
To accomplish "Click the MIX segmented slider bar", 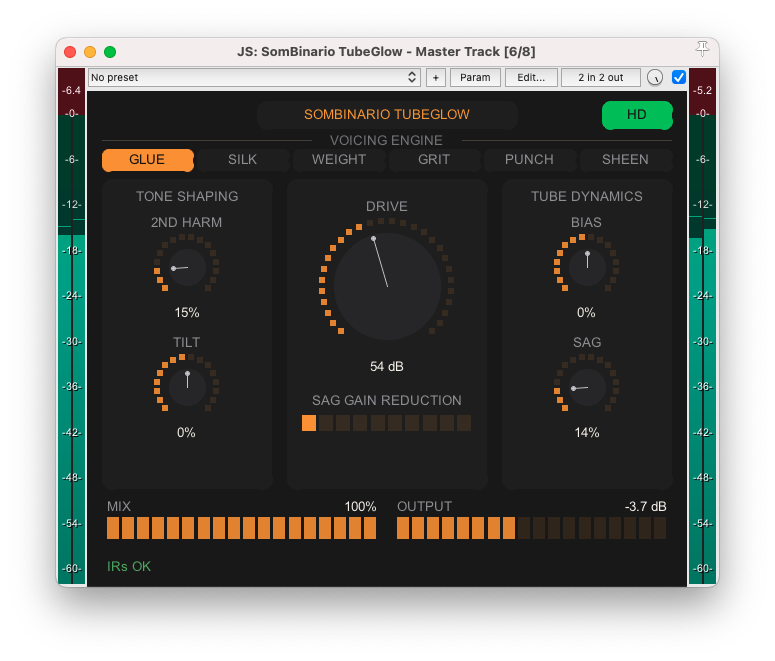I will click(x=241, y=528).
